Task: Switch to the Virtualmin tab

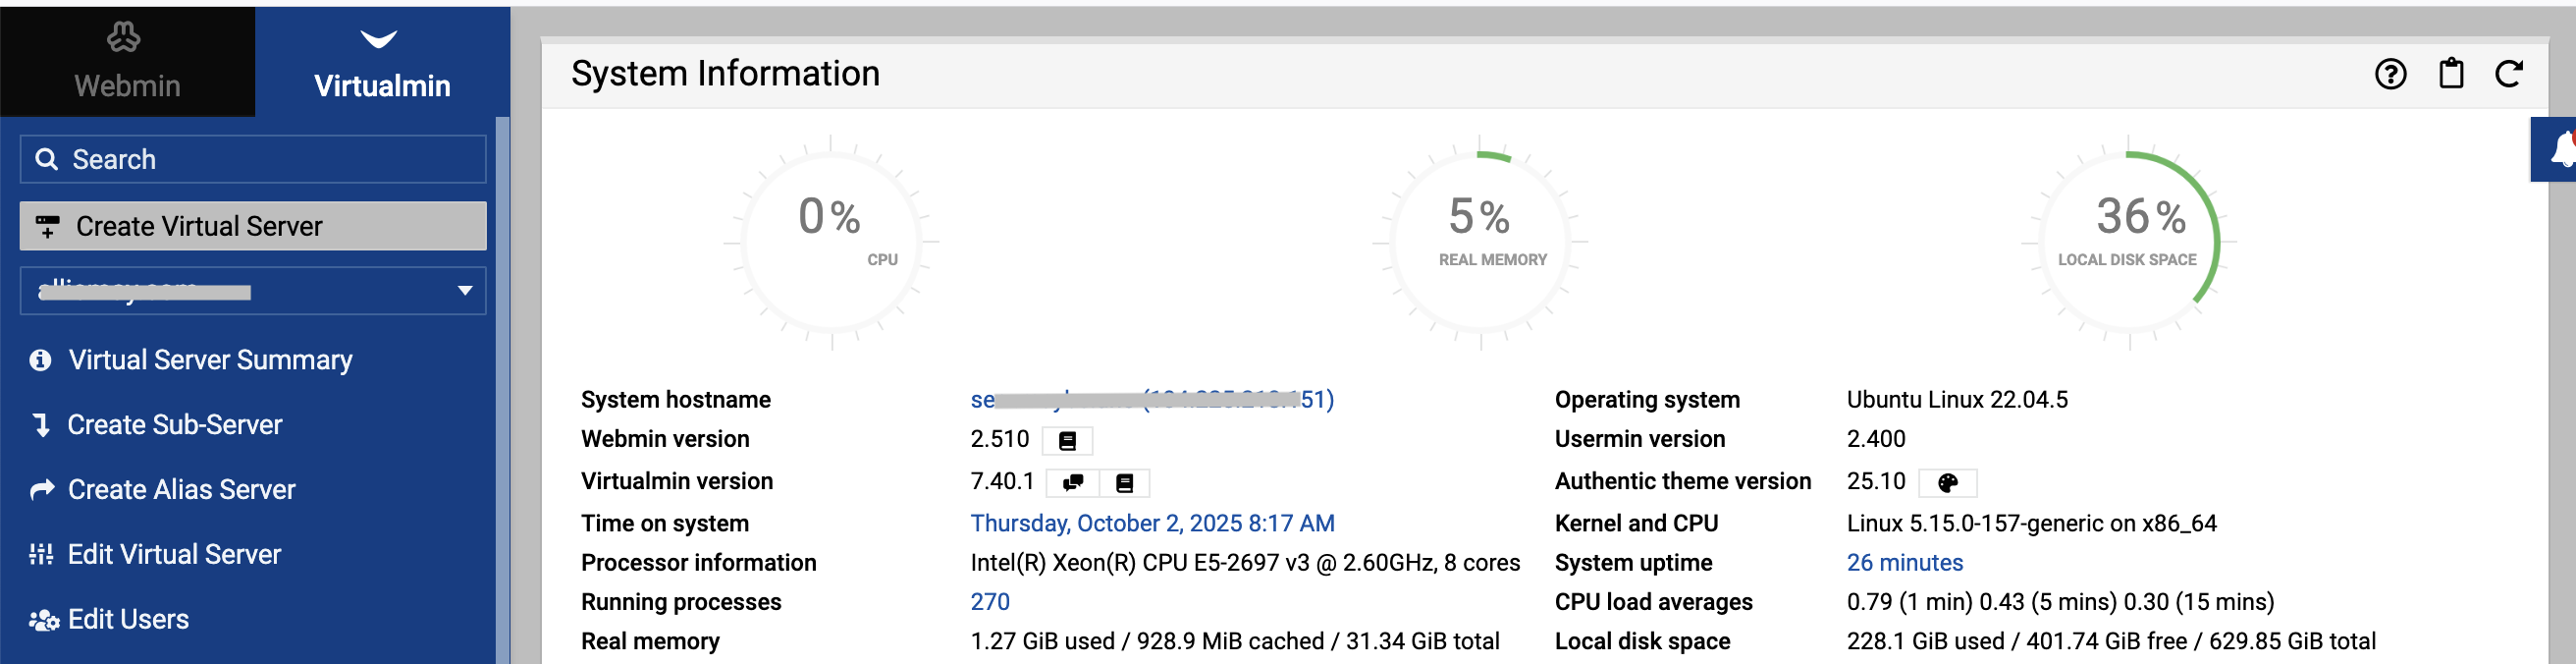Action: coord(382,62)
